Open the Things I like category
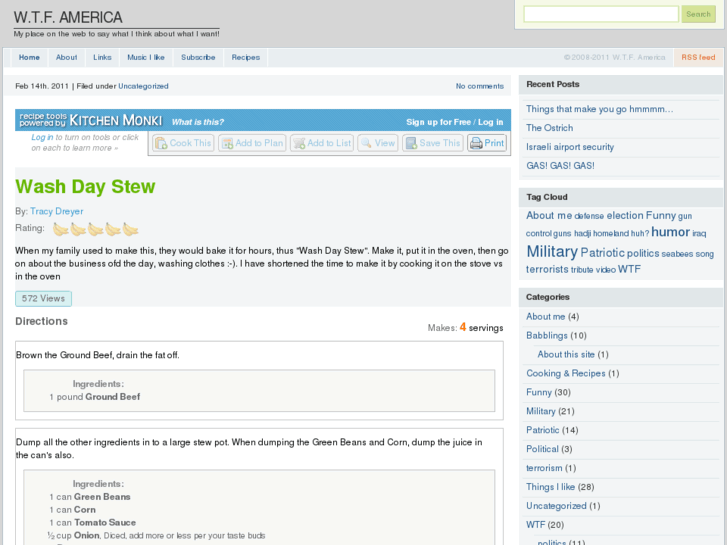The height and width of the screenshot is (545, 727). click(550, 487)
